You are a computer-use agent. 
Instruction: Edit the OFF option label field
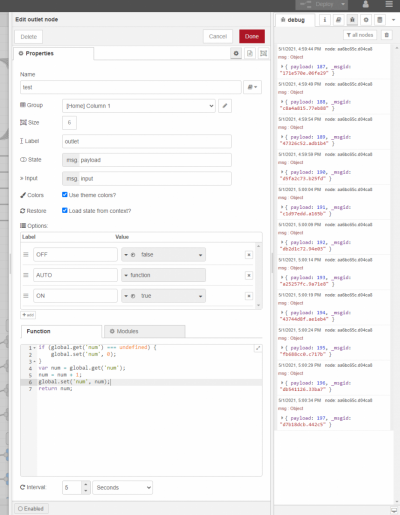(x=75, y=255)
